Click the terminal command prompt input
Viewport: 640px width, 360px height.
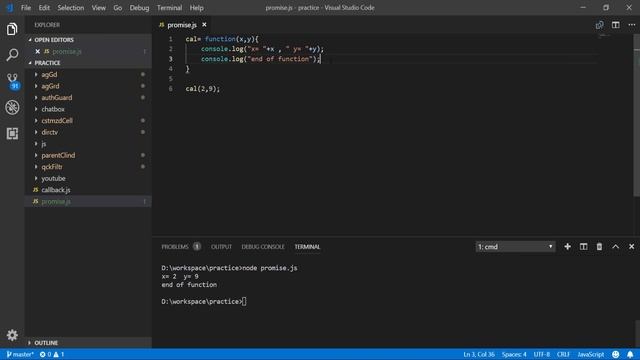point(244,302)
